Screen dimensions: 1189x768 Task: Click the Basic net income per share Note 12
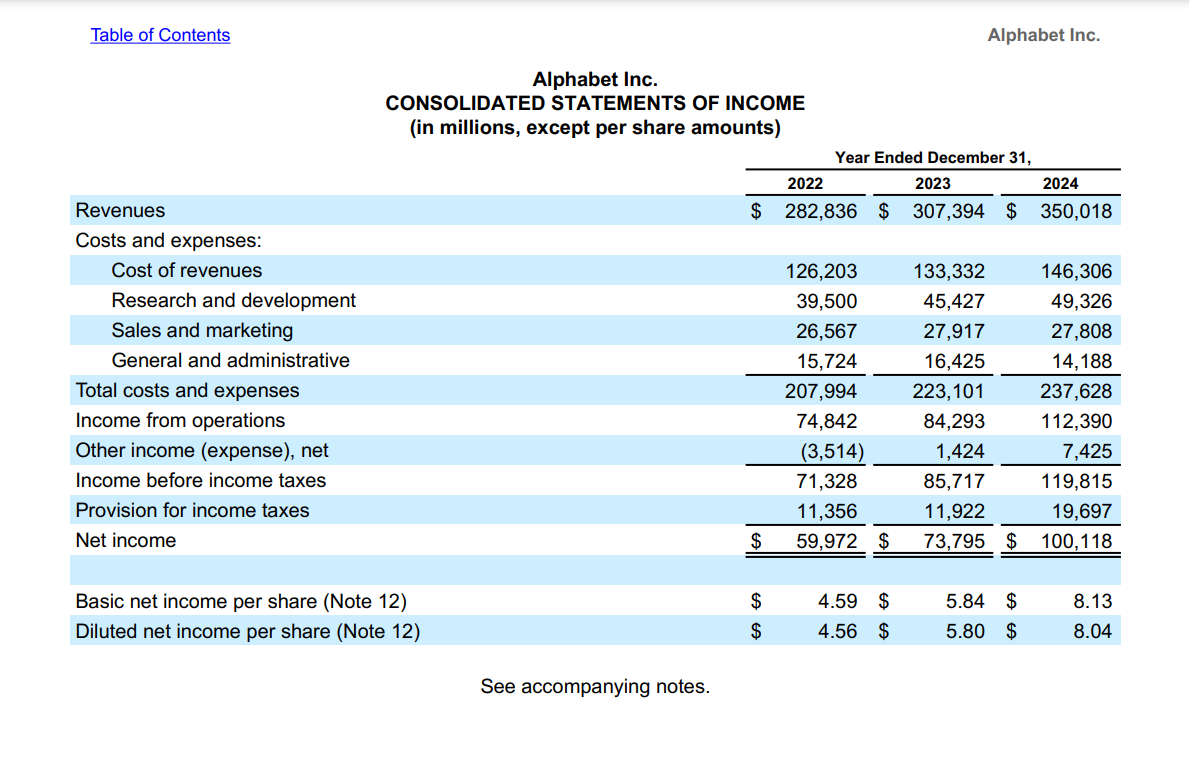[240, 600]
